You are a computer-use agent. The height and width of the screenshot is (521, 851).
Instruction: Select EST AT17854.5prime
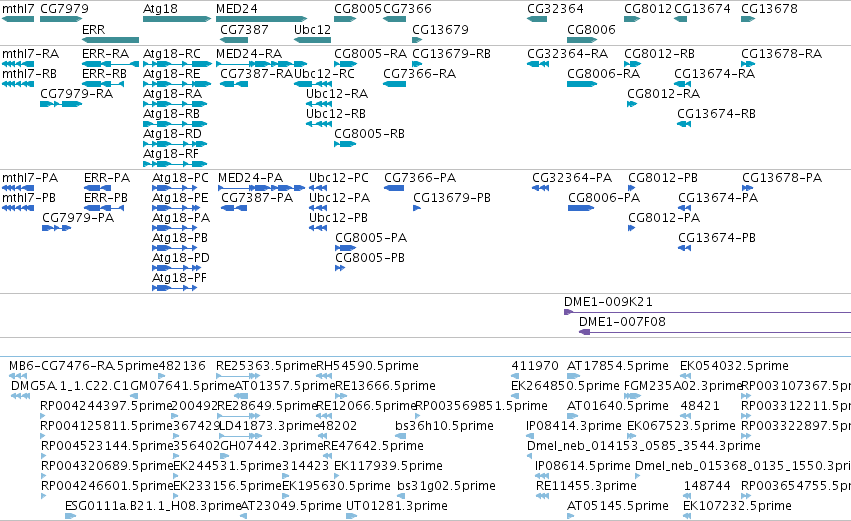pos(618,366)
